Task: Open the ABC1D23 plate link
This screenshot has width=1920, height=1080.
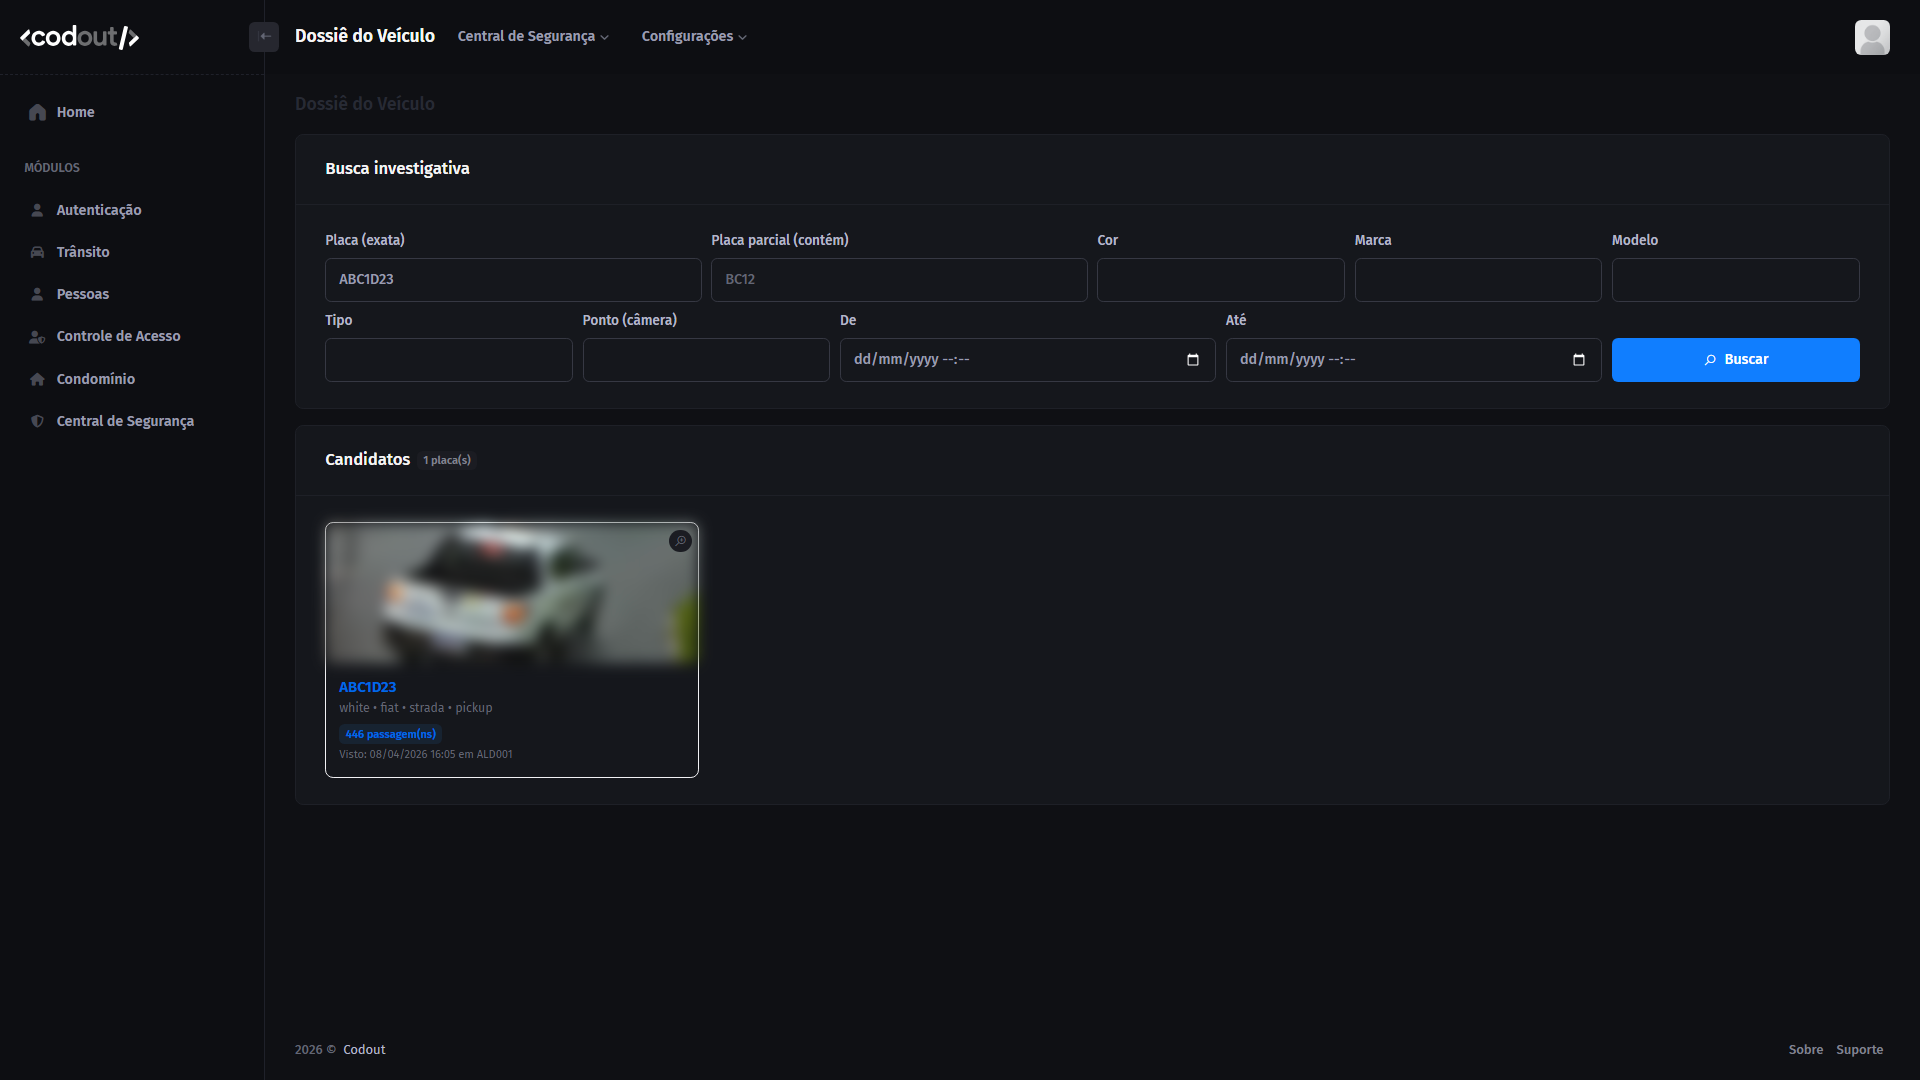Action: point(367,687)
